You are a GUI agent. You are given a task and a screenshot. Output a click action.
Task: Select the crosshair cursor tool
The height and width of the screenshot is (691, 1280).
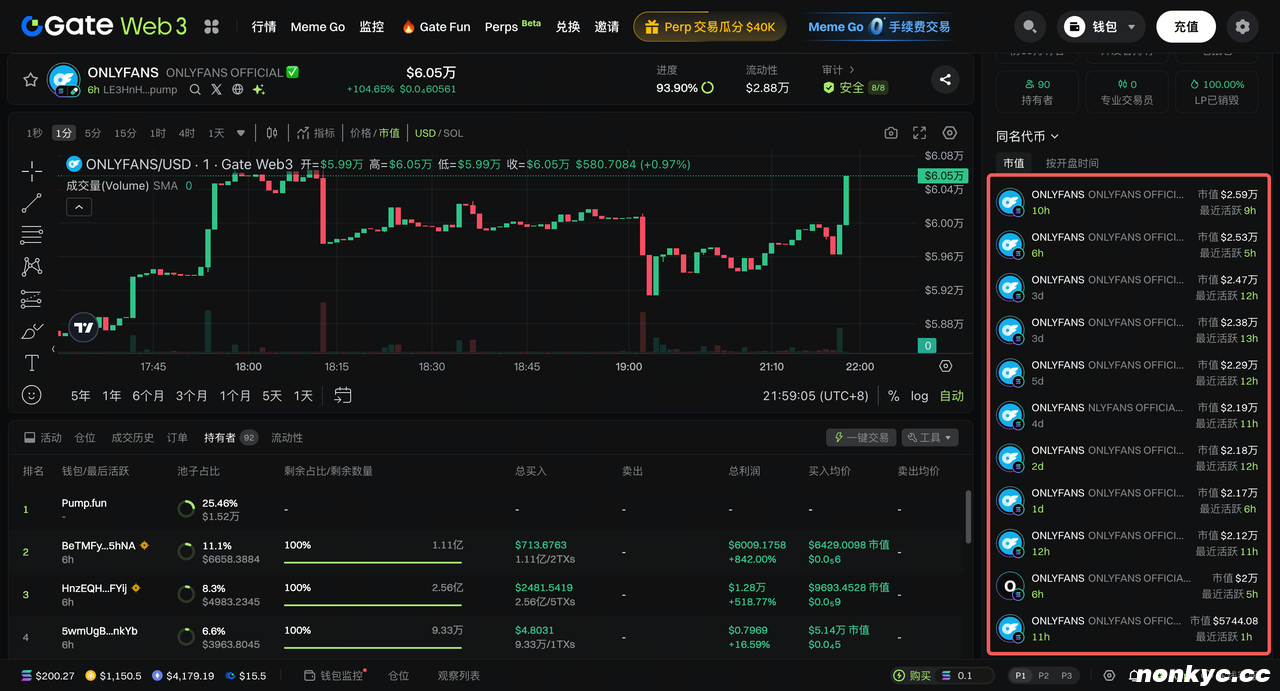[32, 171]
